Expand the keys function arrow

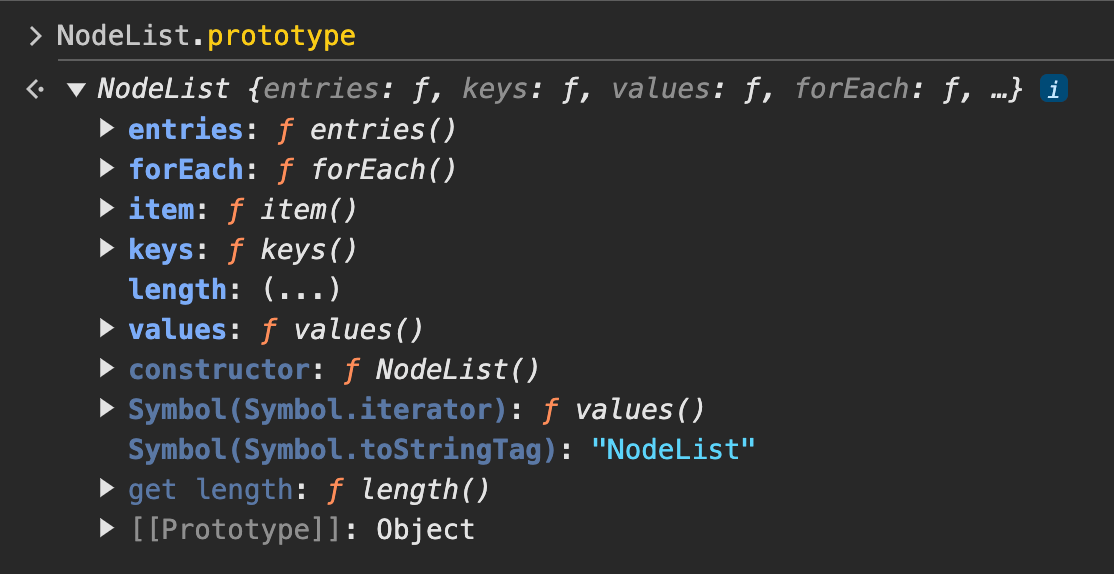108,249
